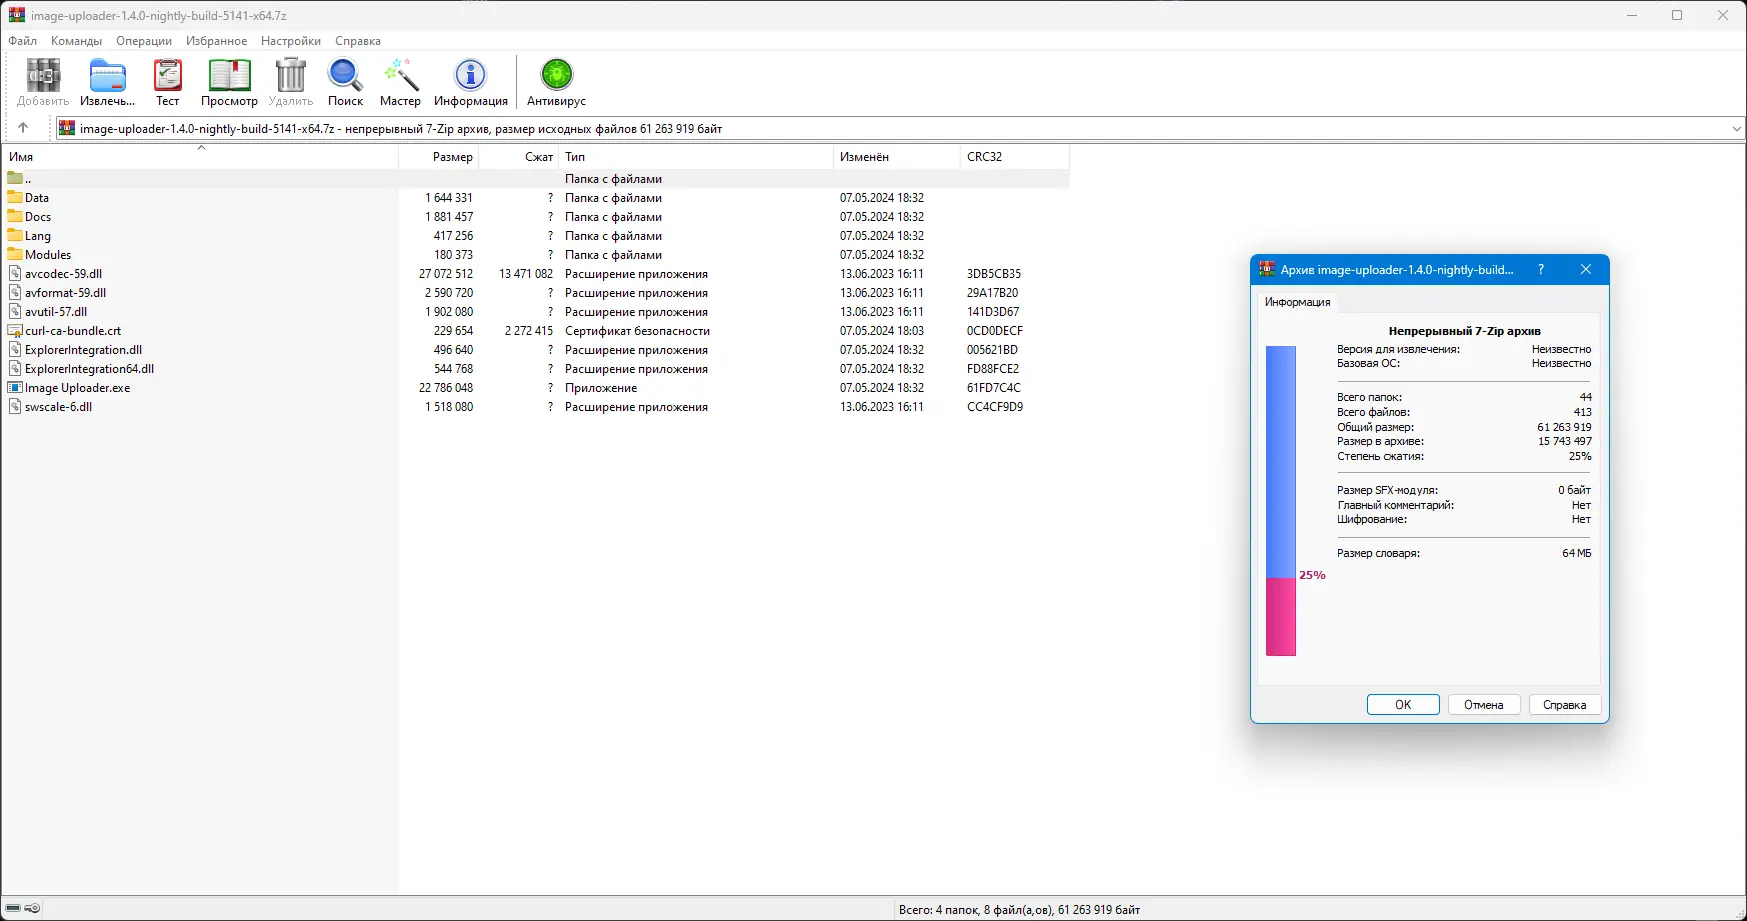1747x921 pixels.
Task: Open the Избранное menu
Action: coord(217,41)
